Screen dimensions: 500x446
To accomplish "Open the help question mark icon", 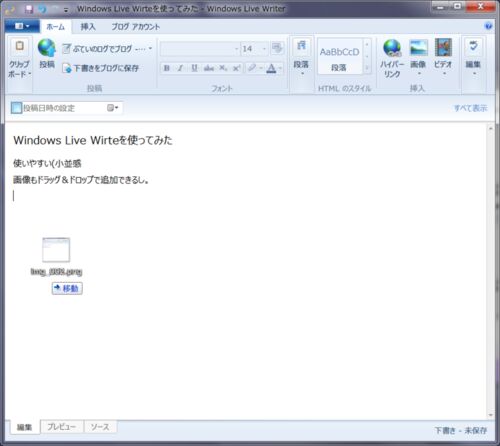I will pos(488,26).
